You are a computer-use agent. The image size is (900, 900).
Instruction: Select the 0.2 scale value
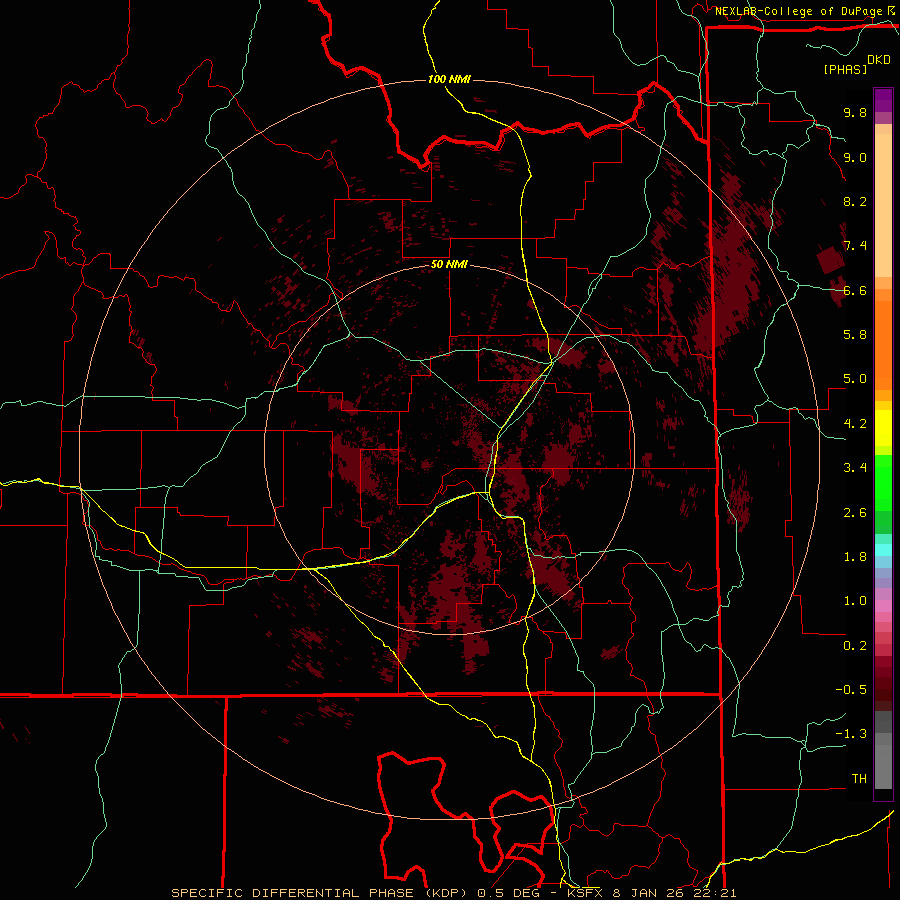[x=855, y=646]
